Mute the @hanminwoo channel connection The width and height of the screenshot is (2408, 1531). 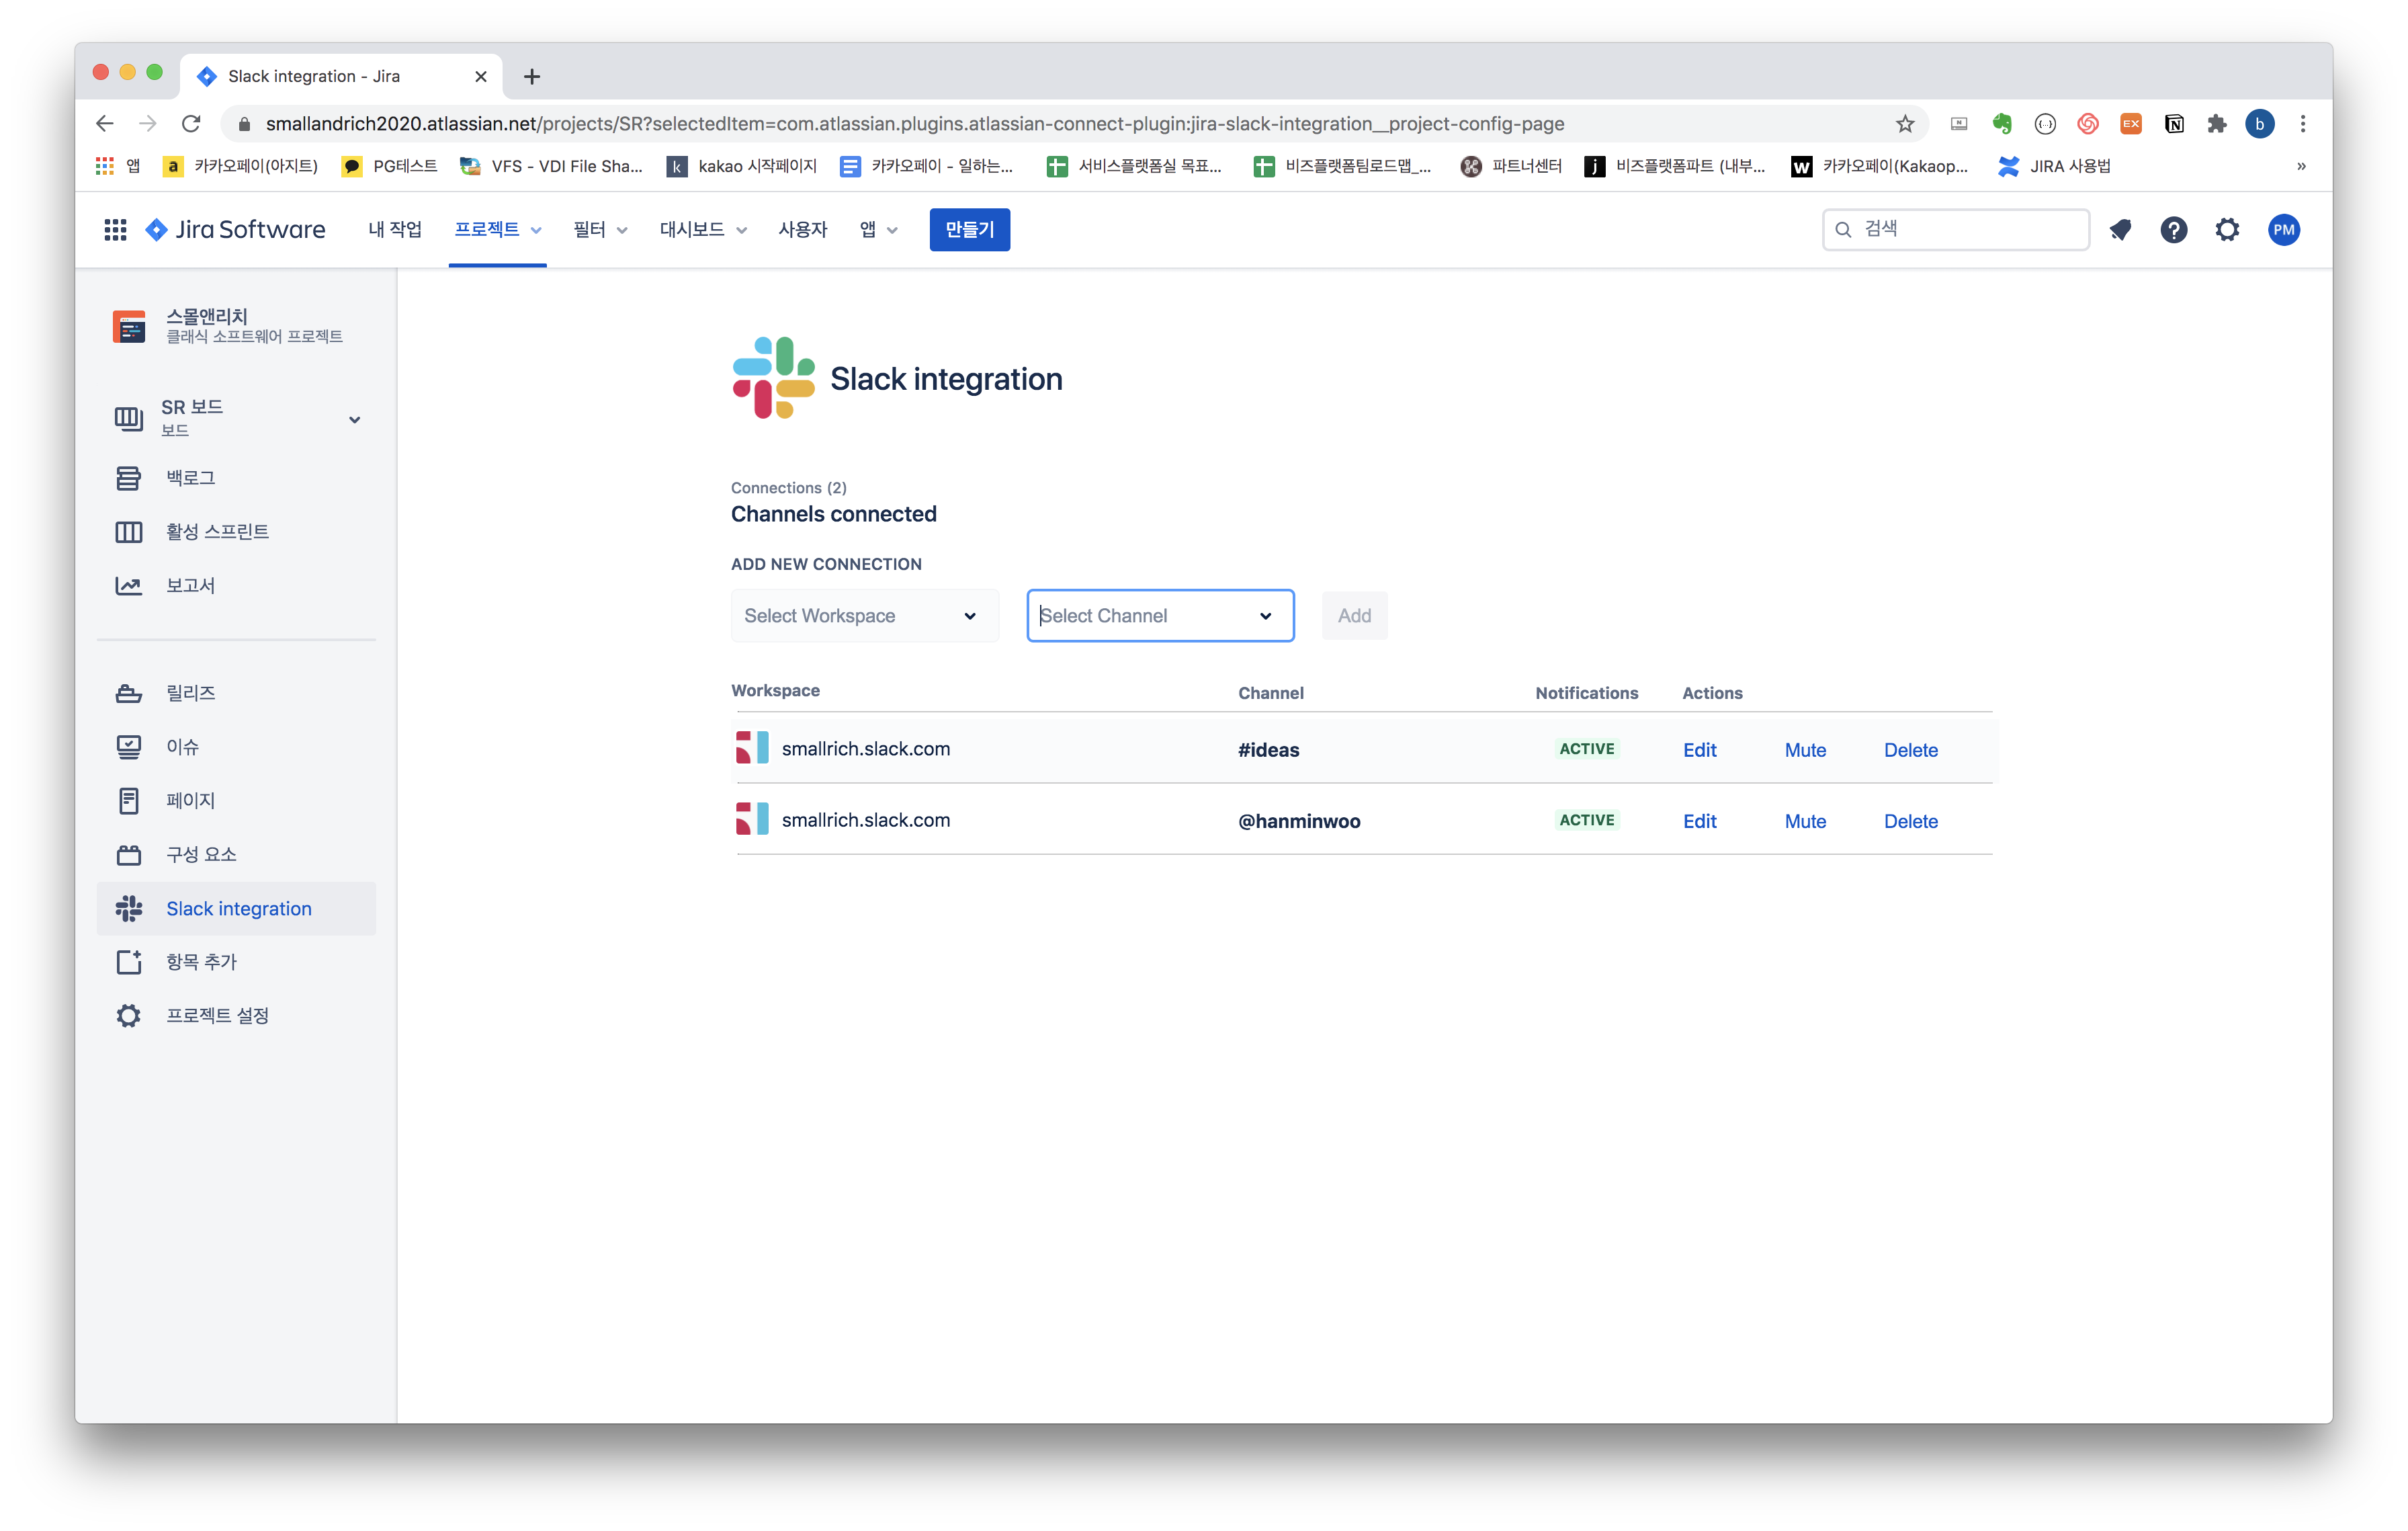pyautogui.click(x=1805, y=821)
